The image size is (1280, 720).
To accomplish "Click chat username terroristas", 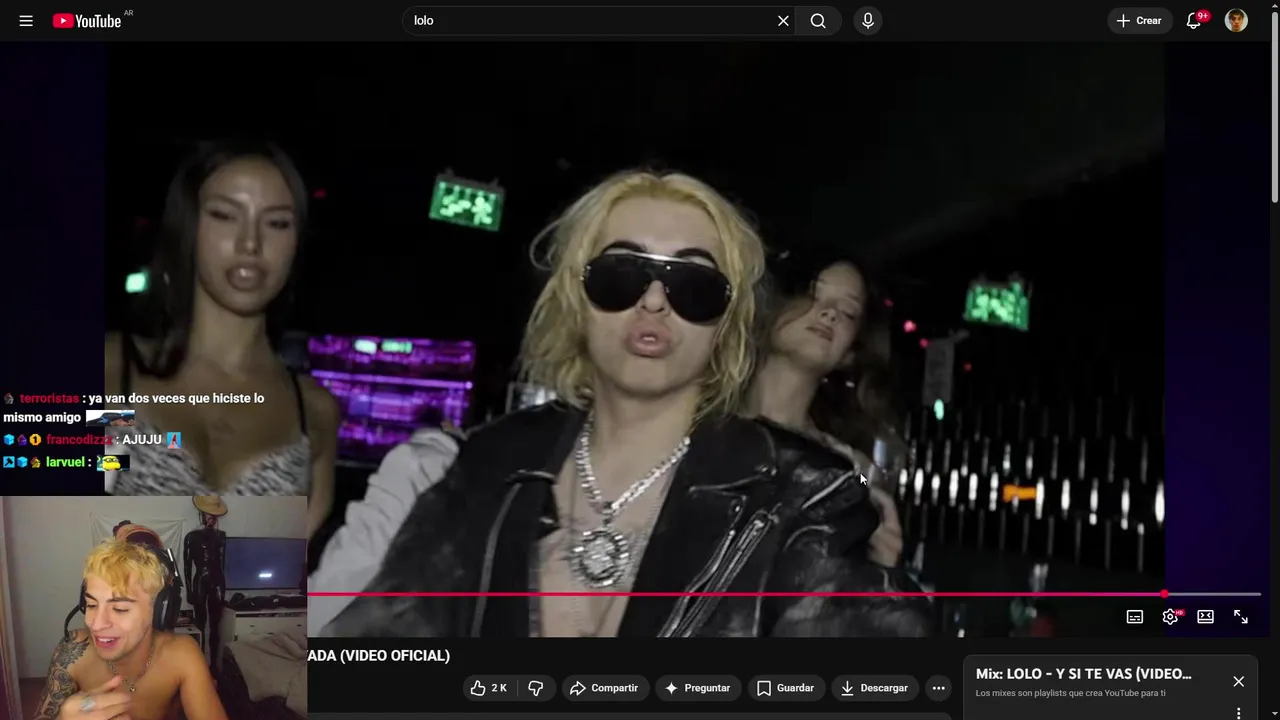I will [x=49, y=399].
